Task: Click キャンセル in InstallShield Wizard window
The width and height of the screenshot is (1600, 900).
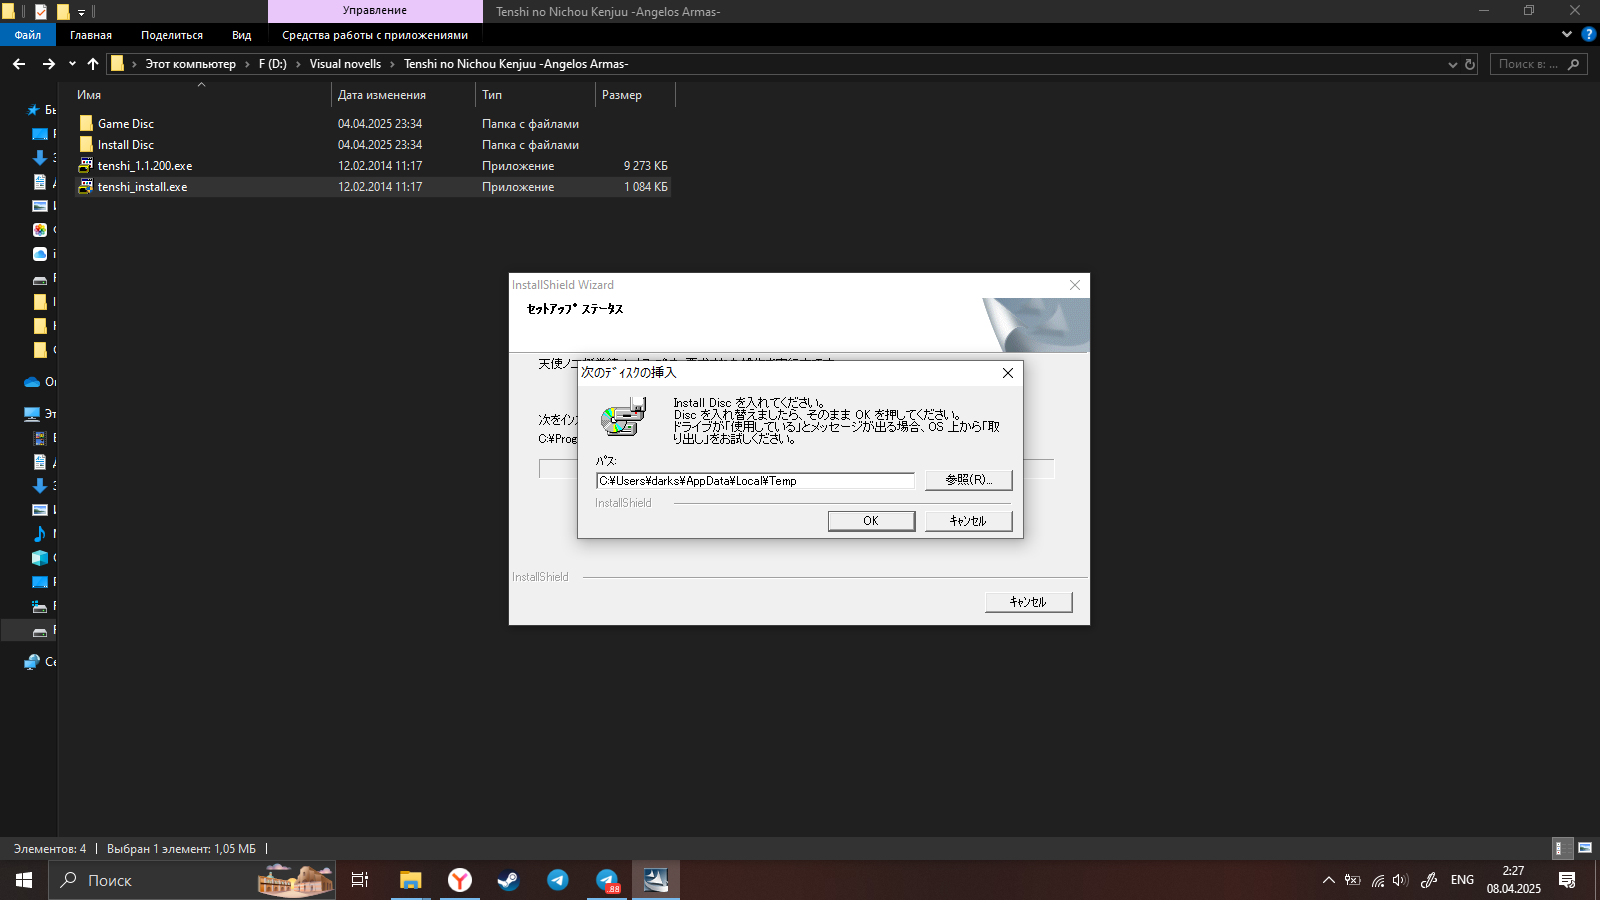Action: click(x=1028, y=602)
